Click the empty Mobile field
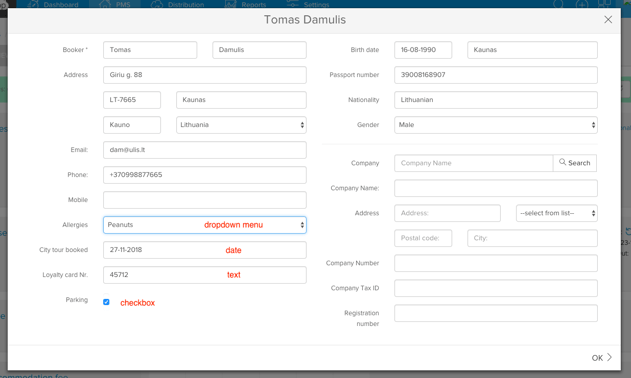The width and height of the screenshot is (631, 378). coord(204,200)
